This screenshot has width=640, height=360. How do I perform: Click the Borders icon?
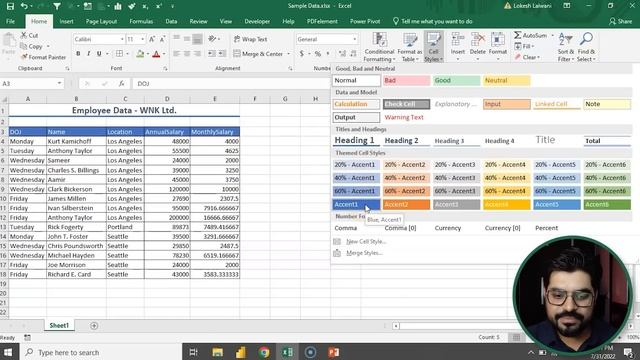pos(119,53)
